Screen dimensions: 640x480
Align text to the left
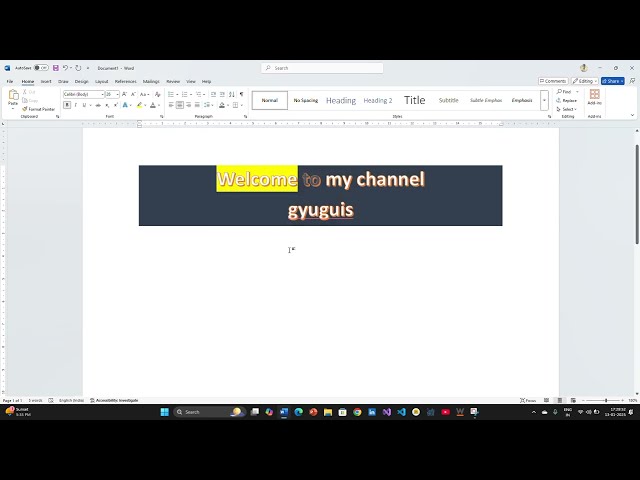(x=171, y=105)
